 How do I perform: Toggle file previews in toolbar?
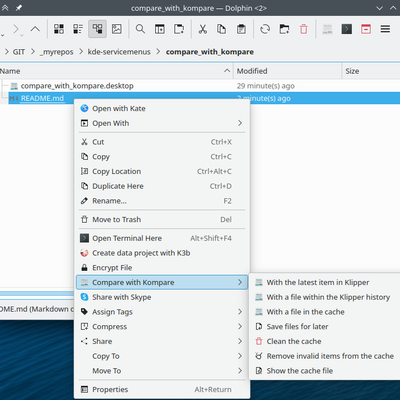(117, 29)
